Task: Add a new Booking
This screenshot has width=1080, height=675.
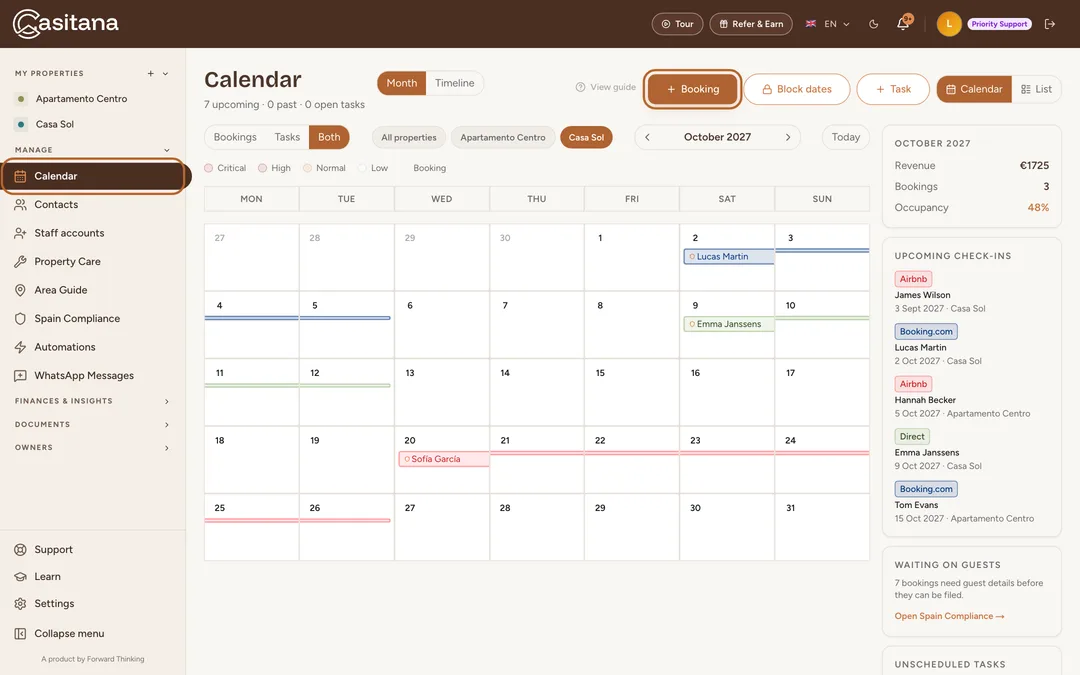Action: pos(692,90)
